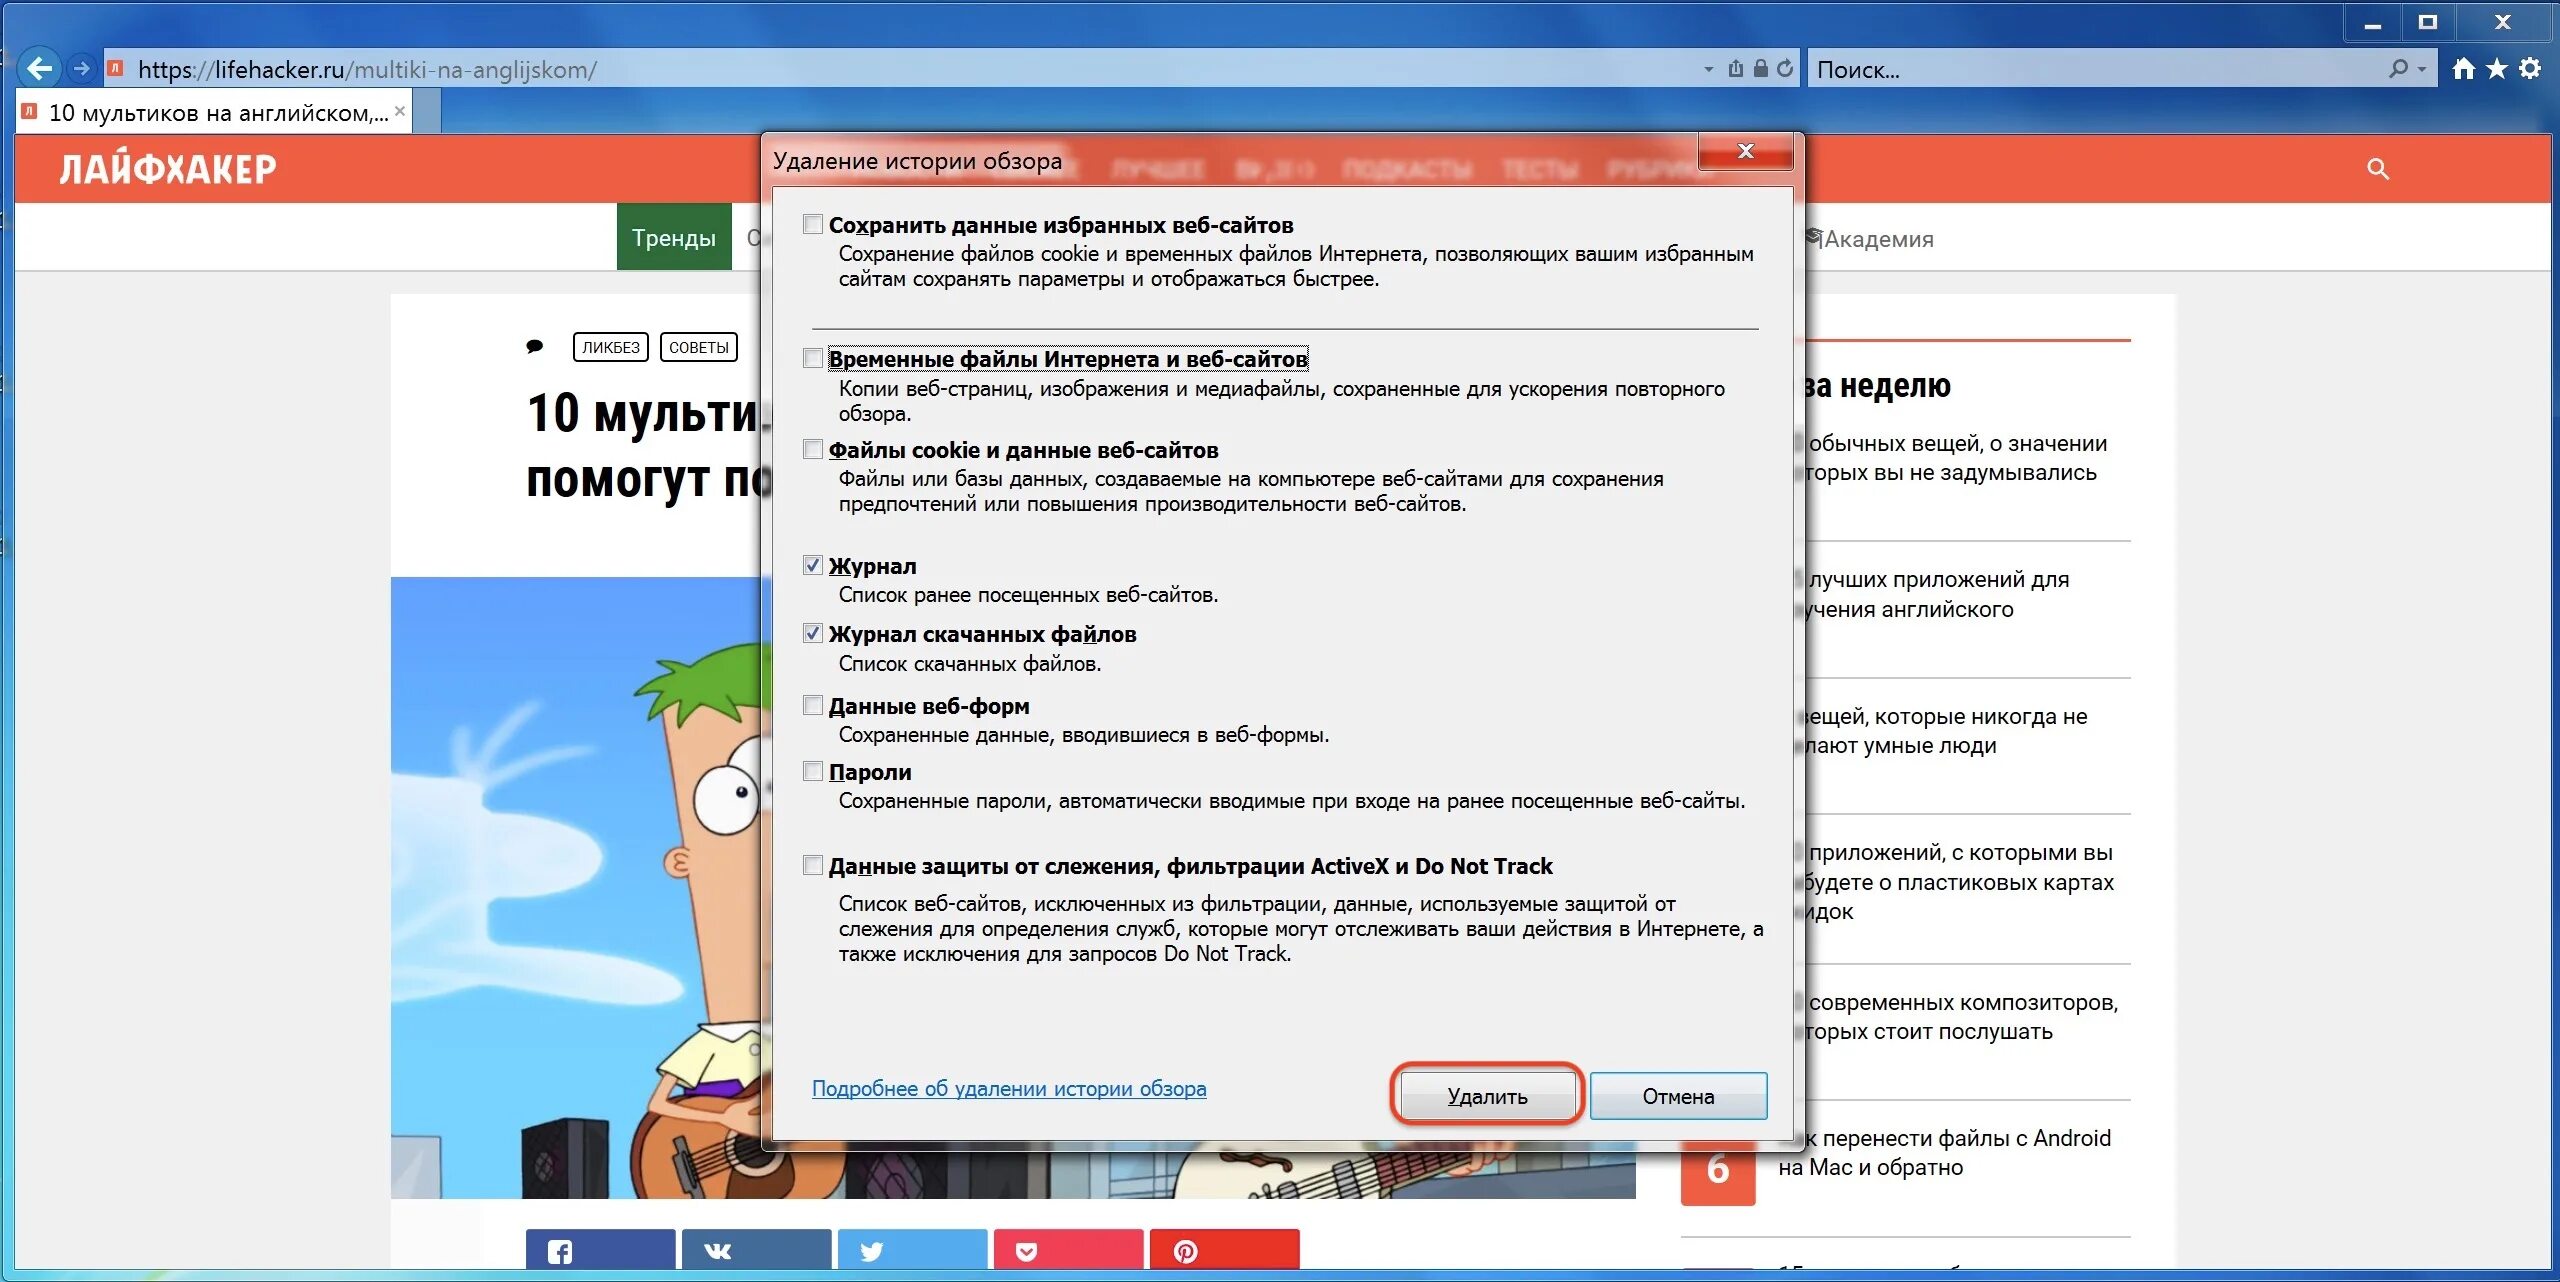Click the search magnifier in browser search box
Image resolution: width=2560 pixels, height=1282 pixels.
(2398, 69)
